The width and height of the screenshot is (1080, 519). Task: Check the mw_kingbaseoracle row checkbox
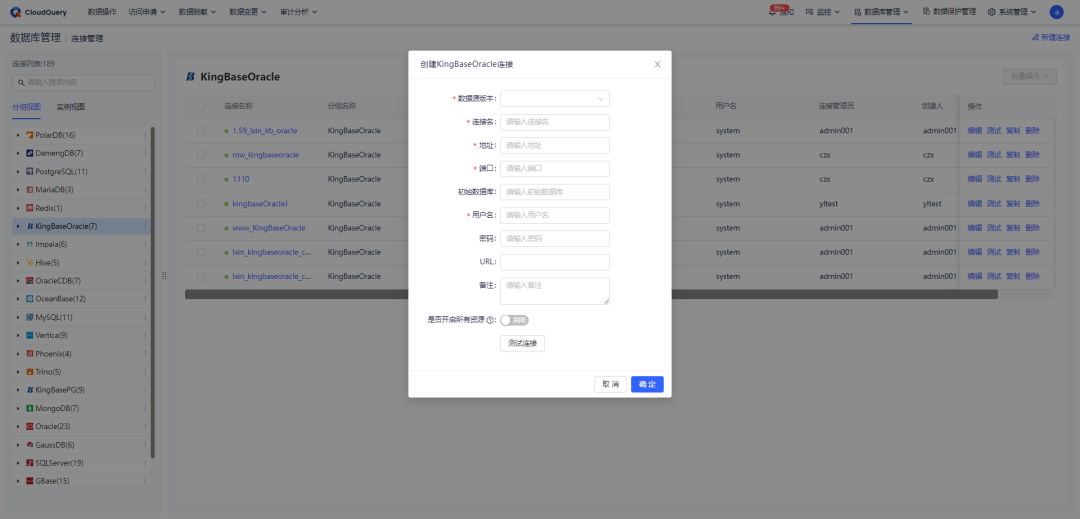(201, 155)
